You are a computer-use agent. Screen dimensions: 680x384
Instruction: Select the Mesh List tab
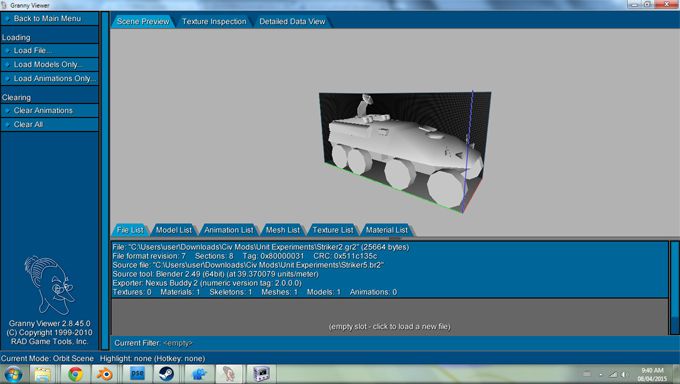click(283, 230)
